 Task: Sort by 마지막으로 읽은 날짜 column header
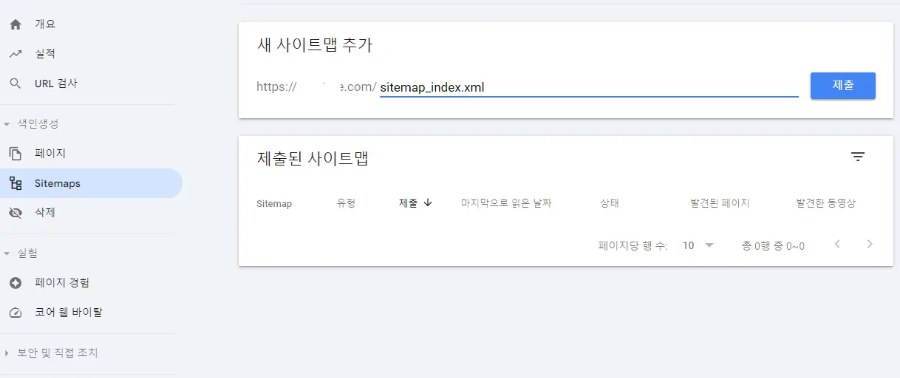click(506, 203)
